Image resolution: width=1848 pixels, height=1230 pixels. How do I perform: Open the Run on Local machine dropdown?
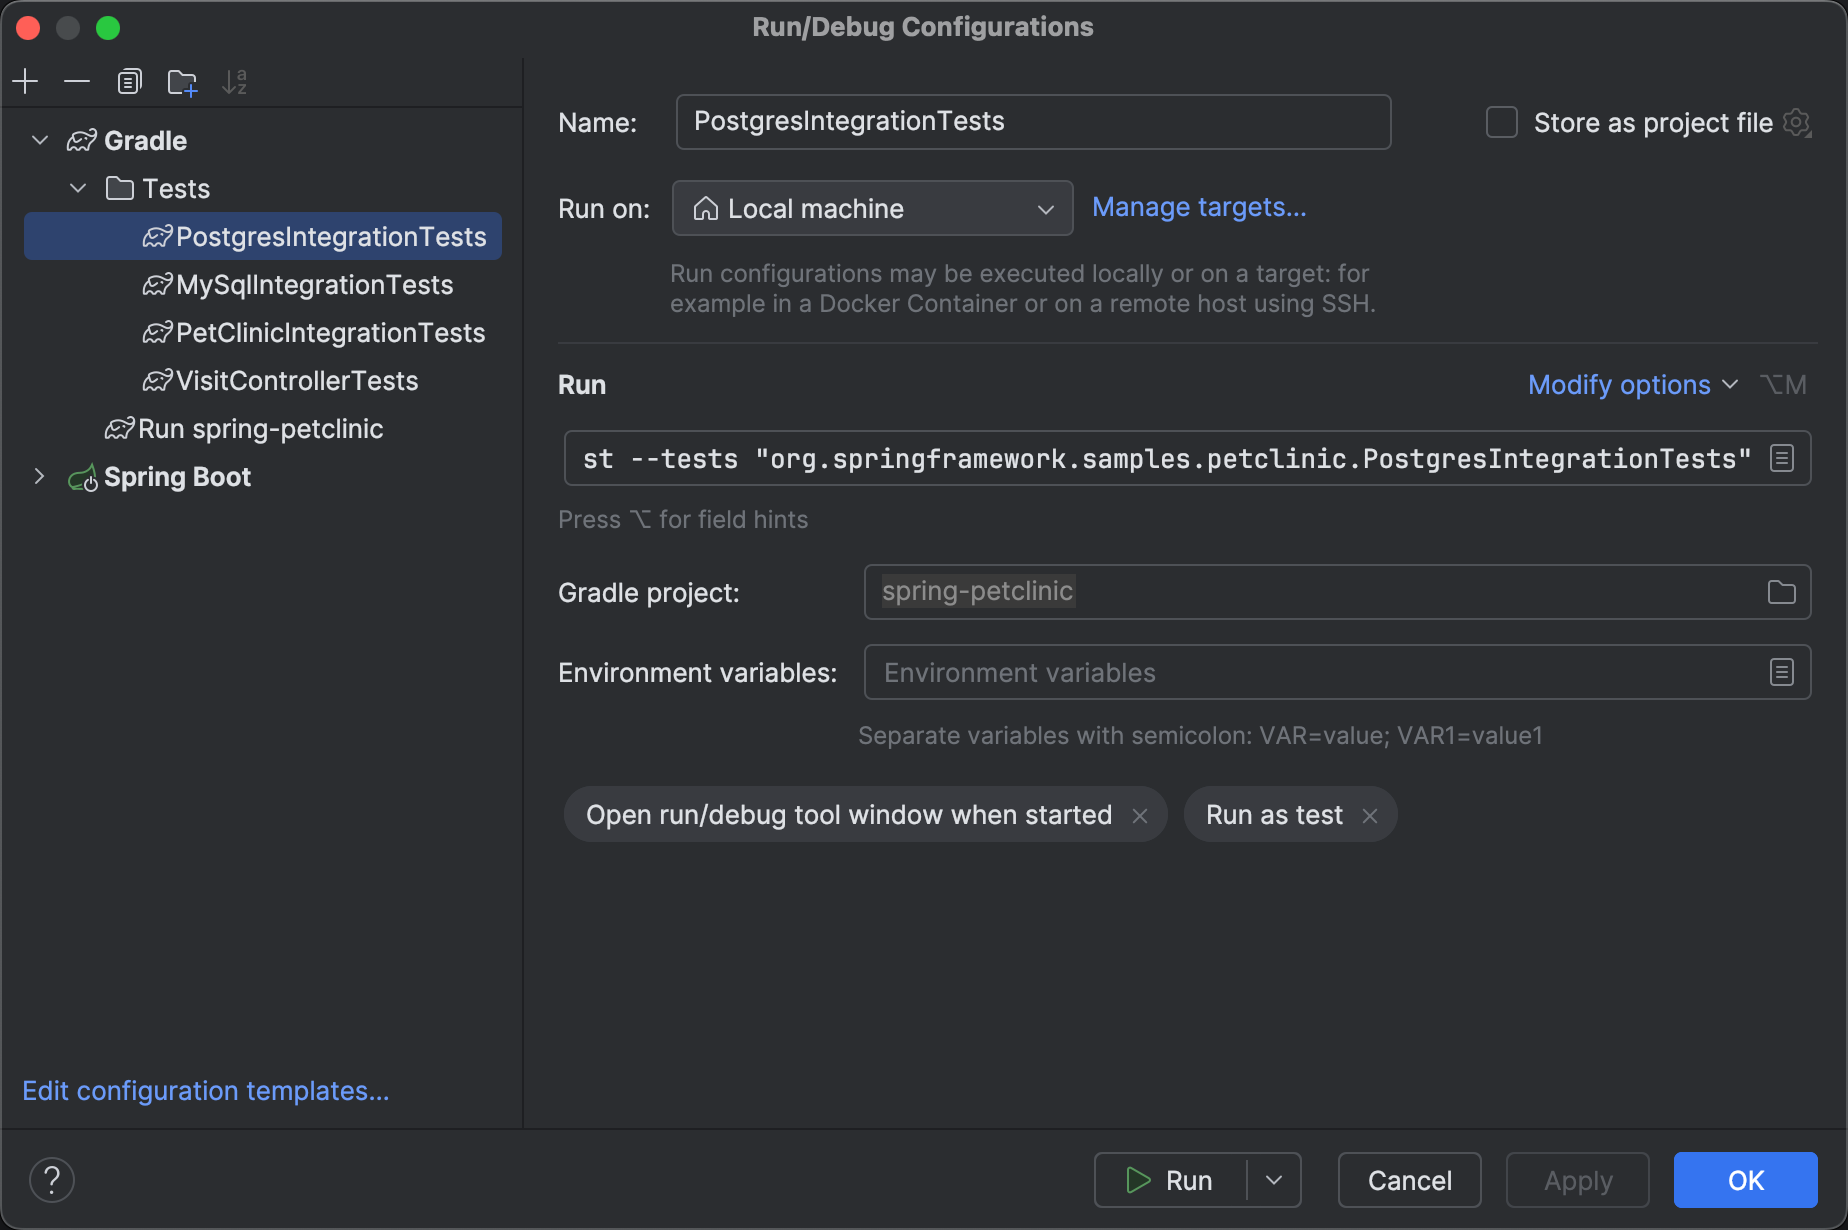coord(872,208)
